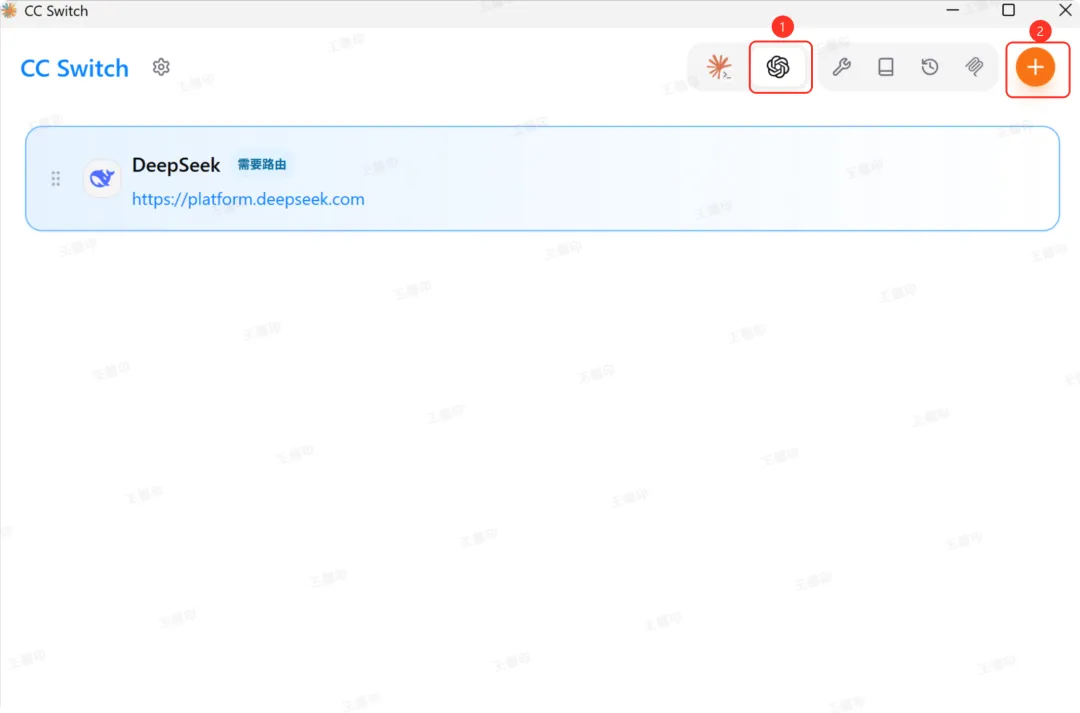Open the history clock icon
The width and height of the screenshot is (1080, 713).
click(930, 67)
